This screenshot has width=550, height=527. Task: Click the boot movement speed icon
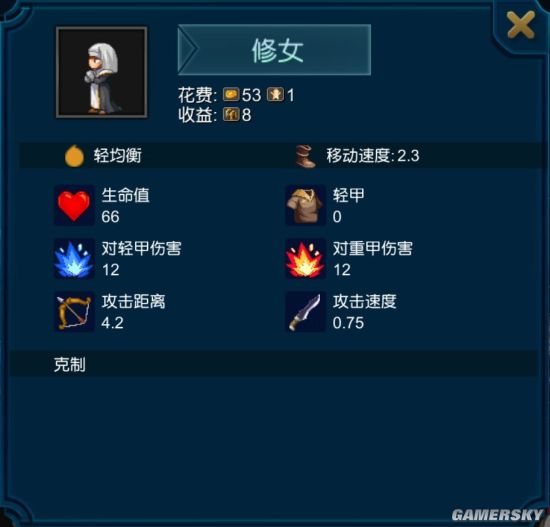click(305, 156)
